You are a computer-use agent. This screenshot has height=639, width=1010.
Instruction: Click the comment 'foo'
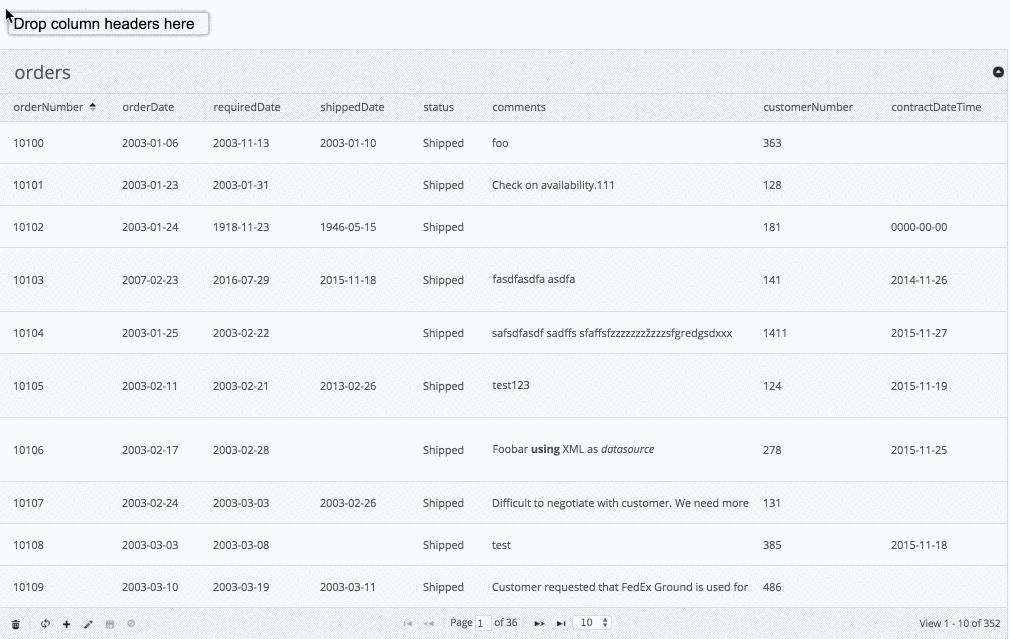click(500, 143)
